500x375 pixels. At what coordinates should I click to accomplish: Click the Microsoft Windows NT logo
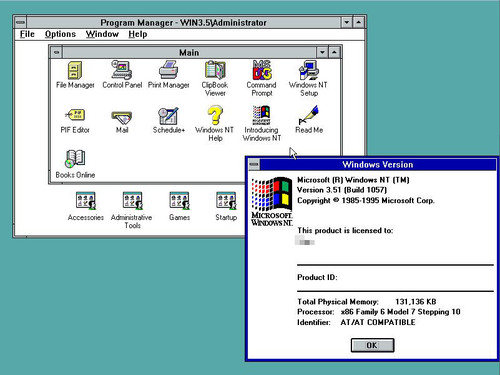(x=272, y=202)
